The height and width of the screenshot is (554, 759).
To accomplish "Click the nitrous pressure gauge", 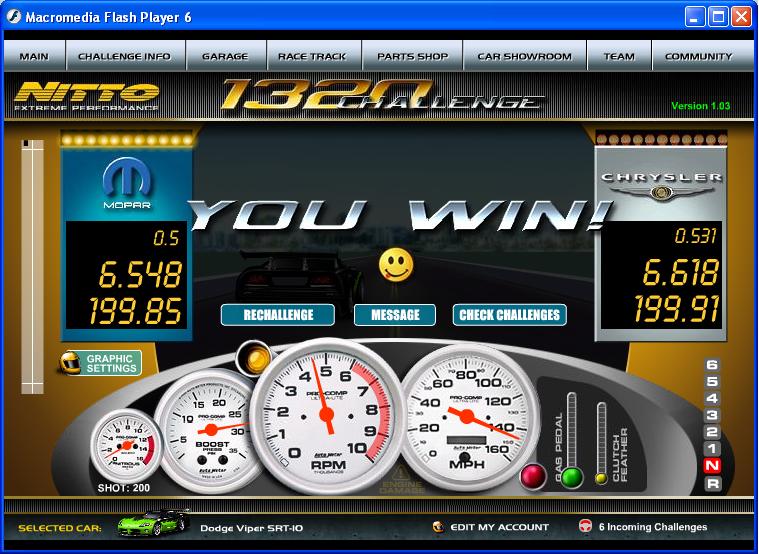I will click(127, 446).
